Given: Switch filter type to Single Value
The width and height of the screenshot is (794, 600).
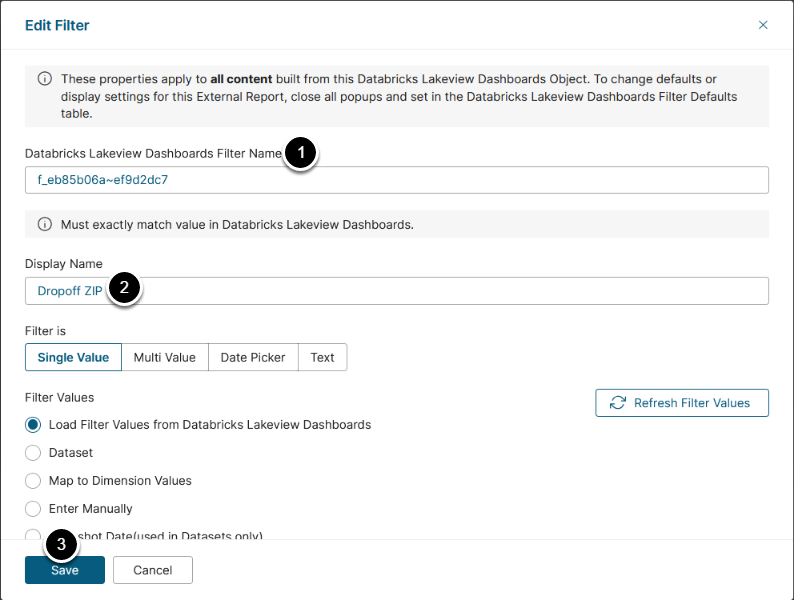Looking at the screenshot, I should 73,357.
